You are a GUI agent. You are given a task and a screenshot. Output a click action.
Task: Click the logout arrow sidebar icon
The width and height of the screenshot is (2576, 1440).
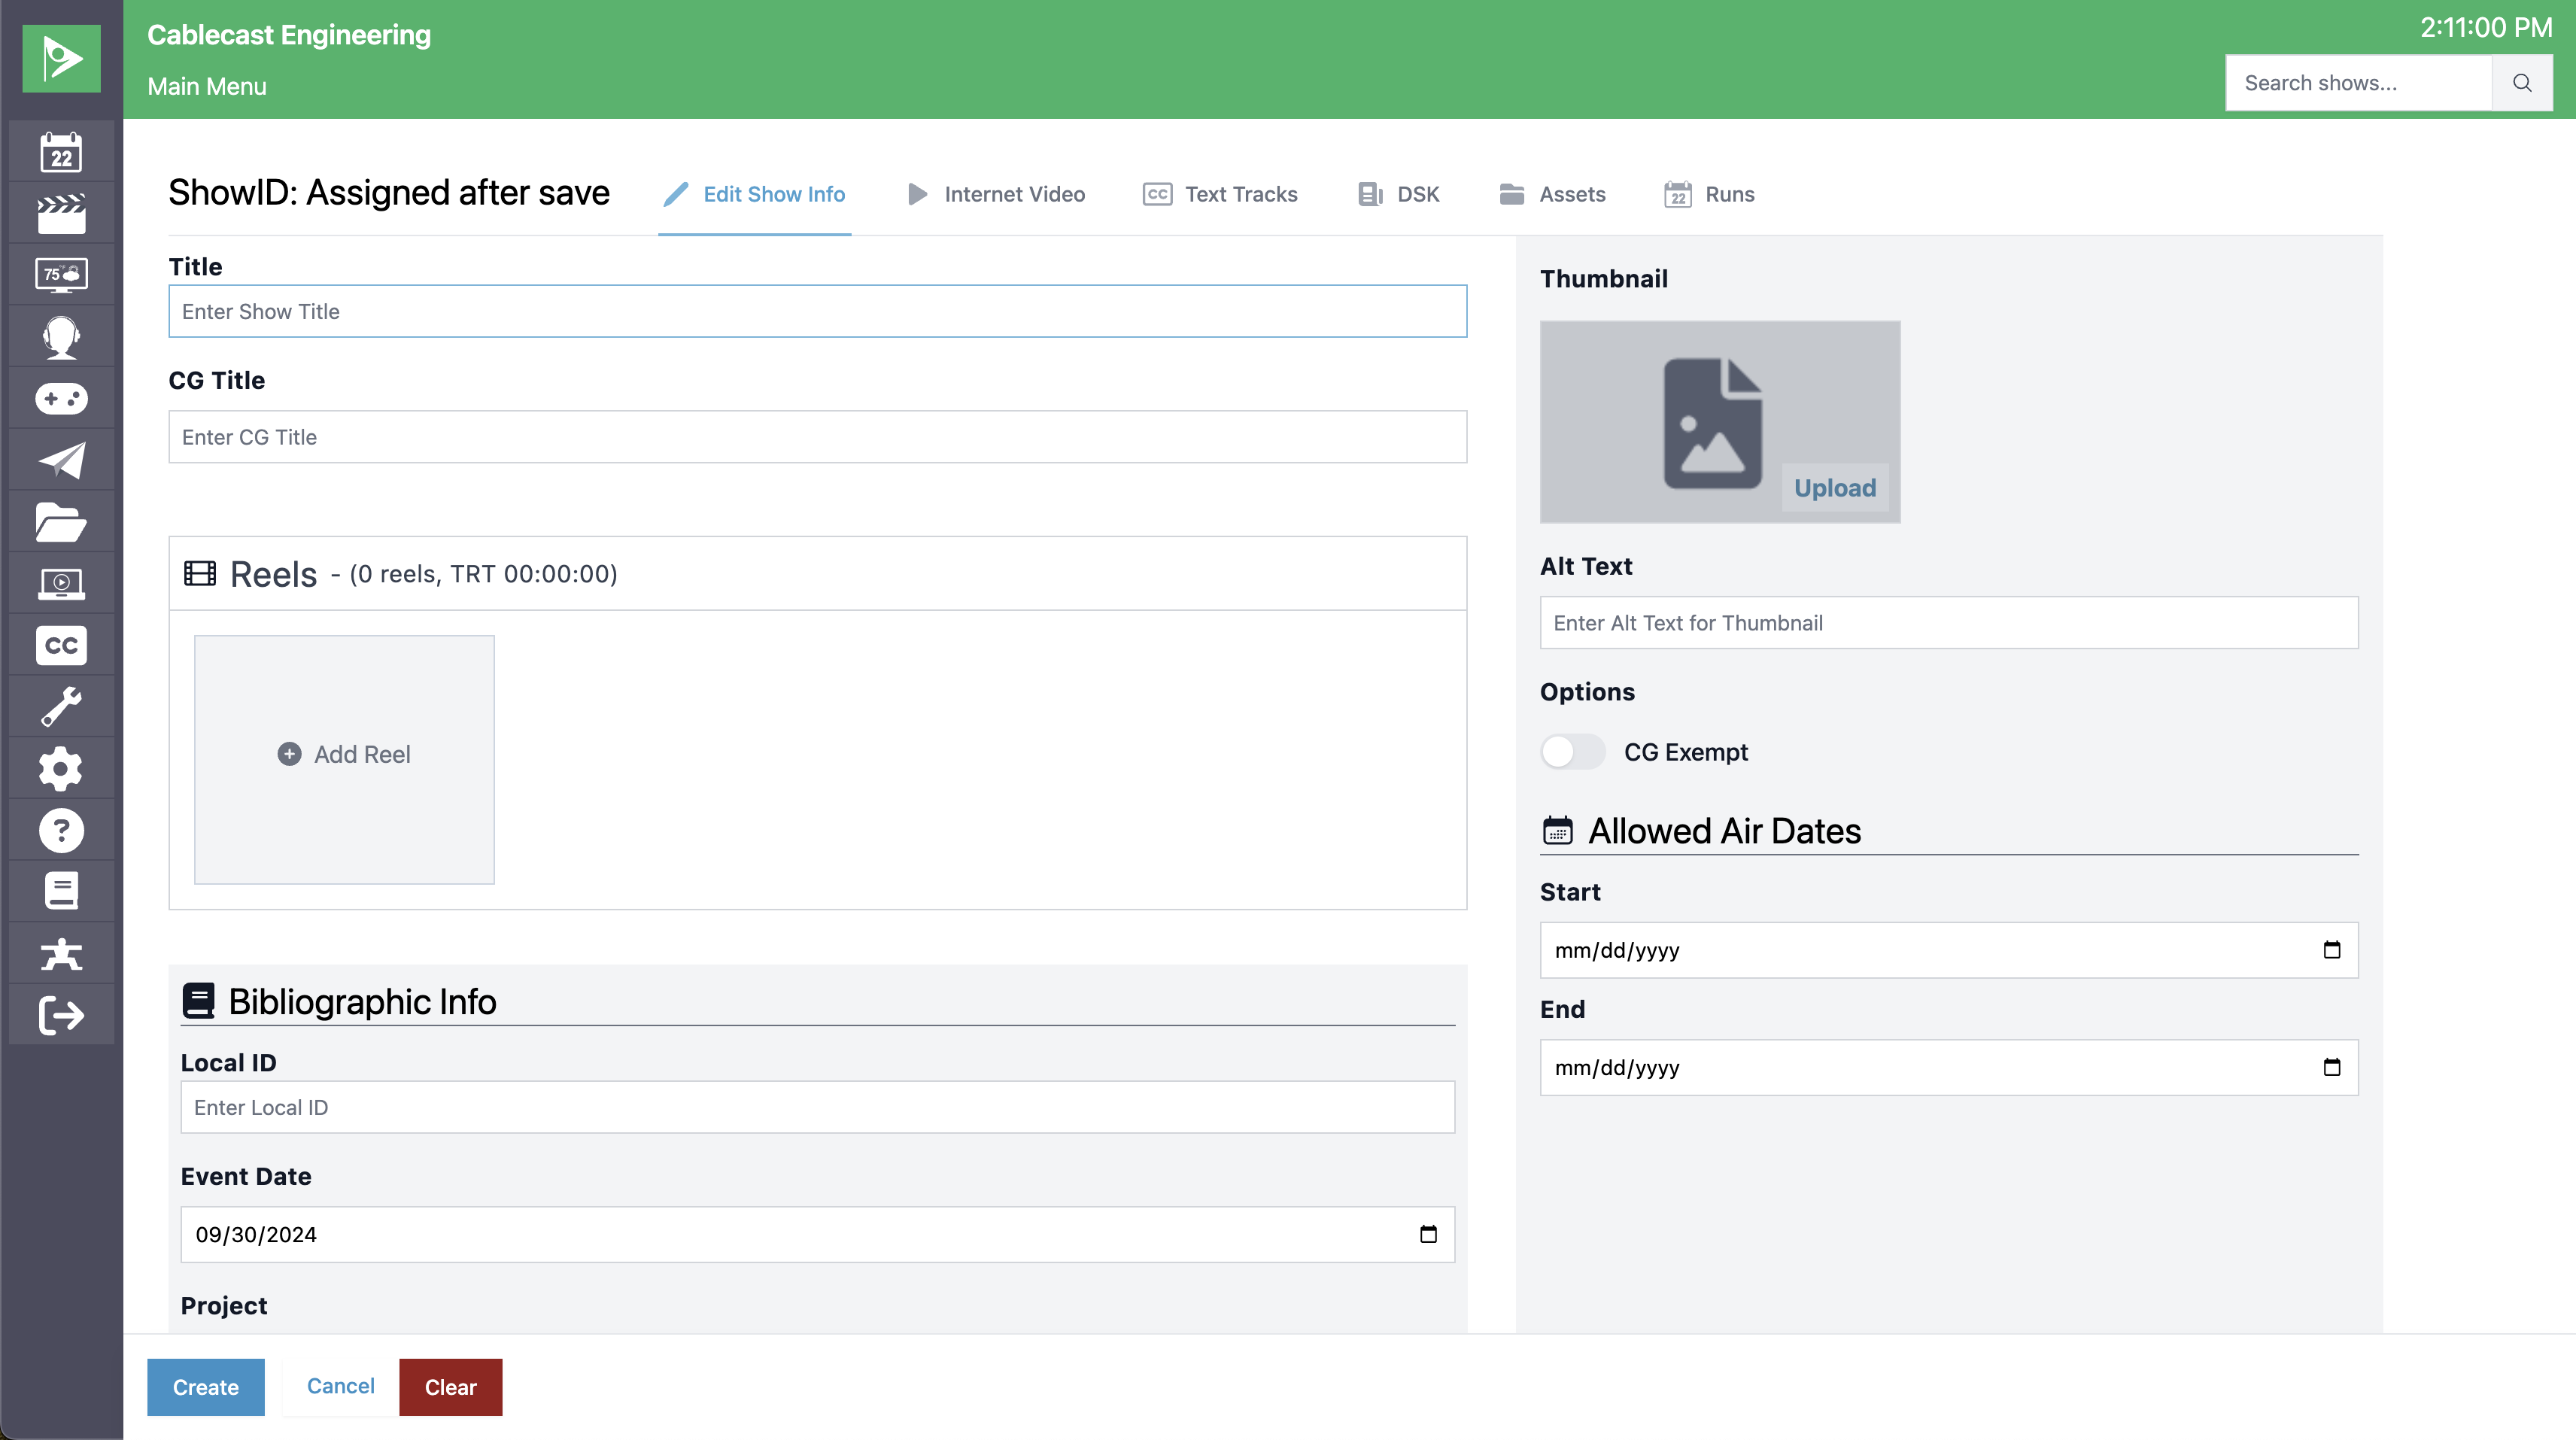61,1015
